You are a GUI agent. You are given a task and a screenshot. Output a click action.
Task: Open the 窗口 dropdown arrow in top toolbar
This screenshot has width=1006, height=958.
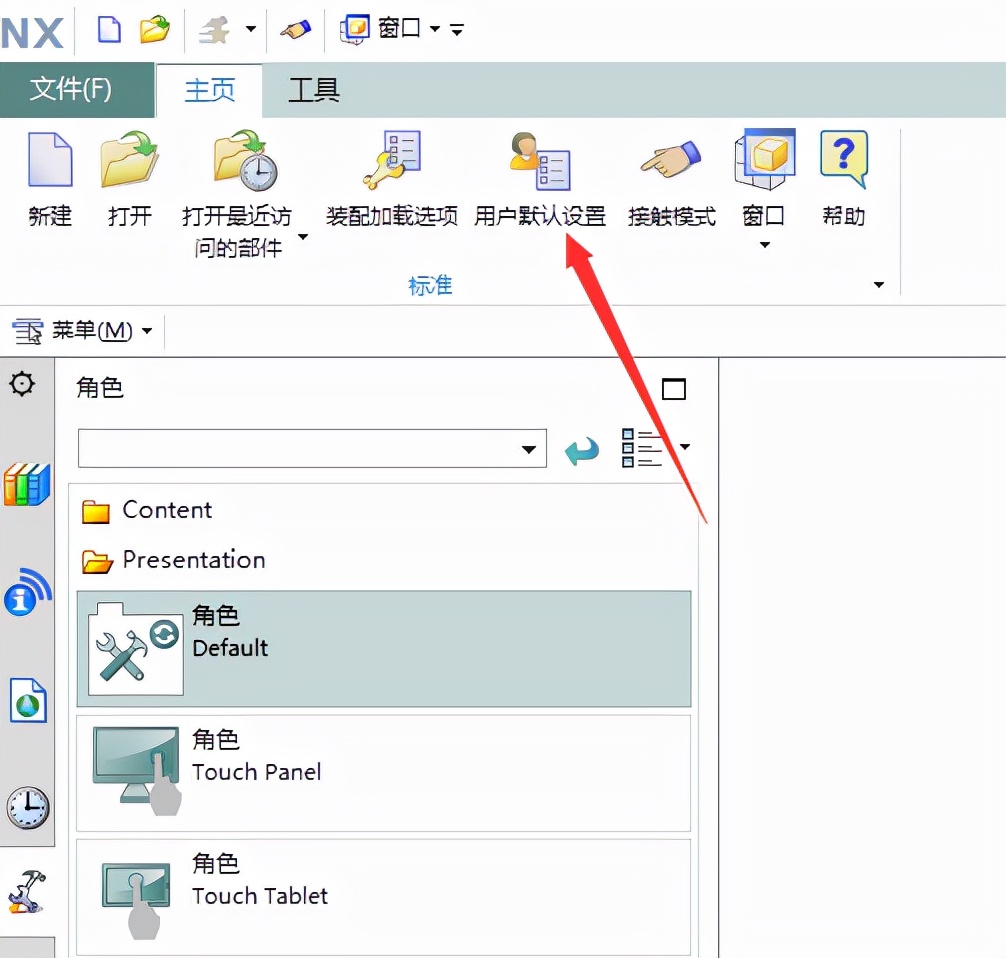click(x=435, y=29)
